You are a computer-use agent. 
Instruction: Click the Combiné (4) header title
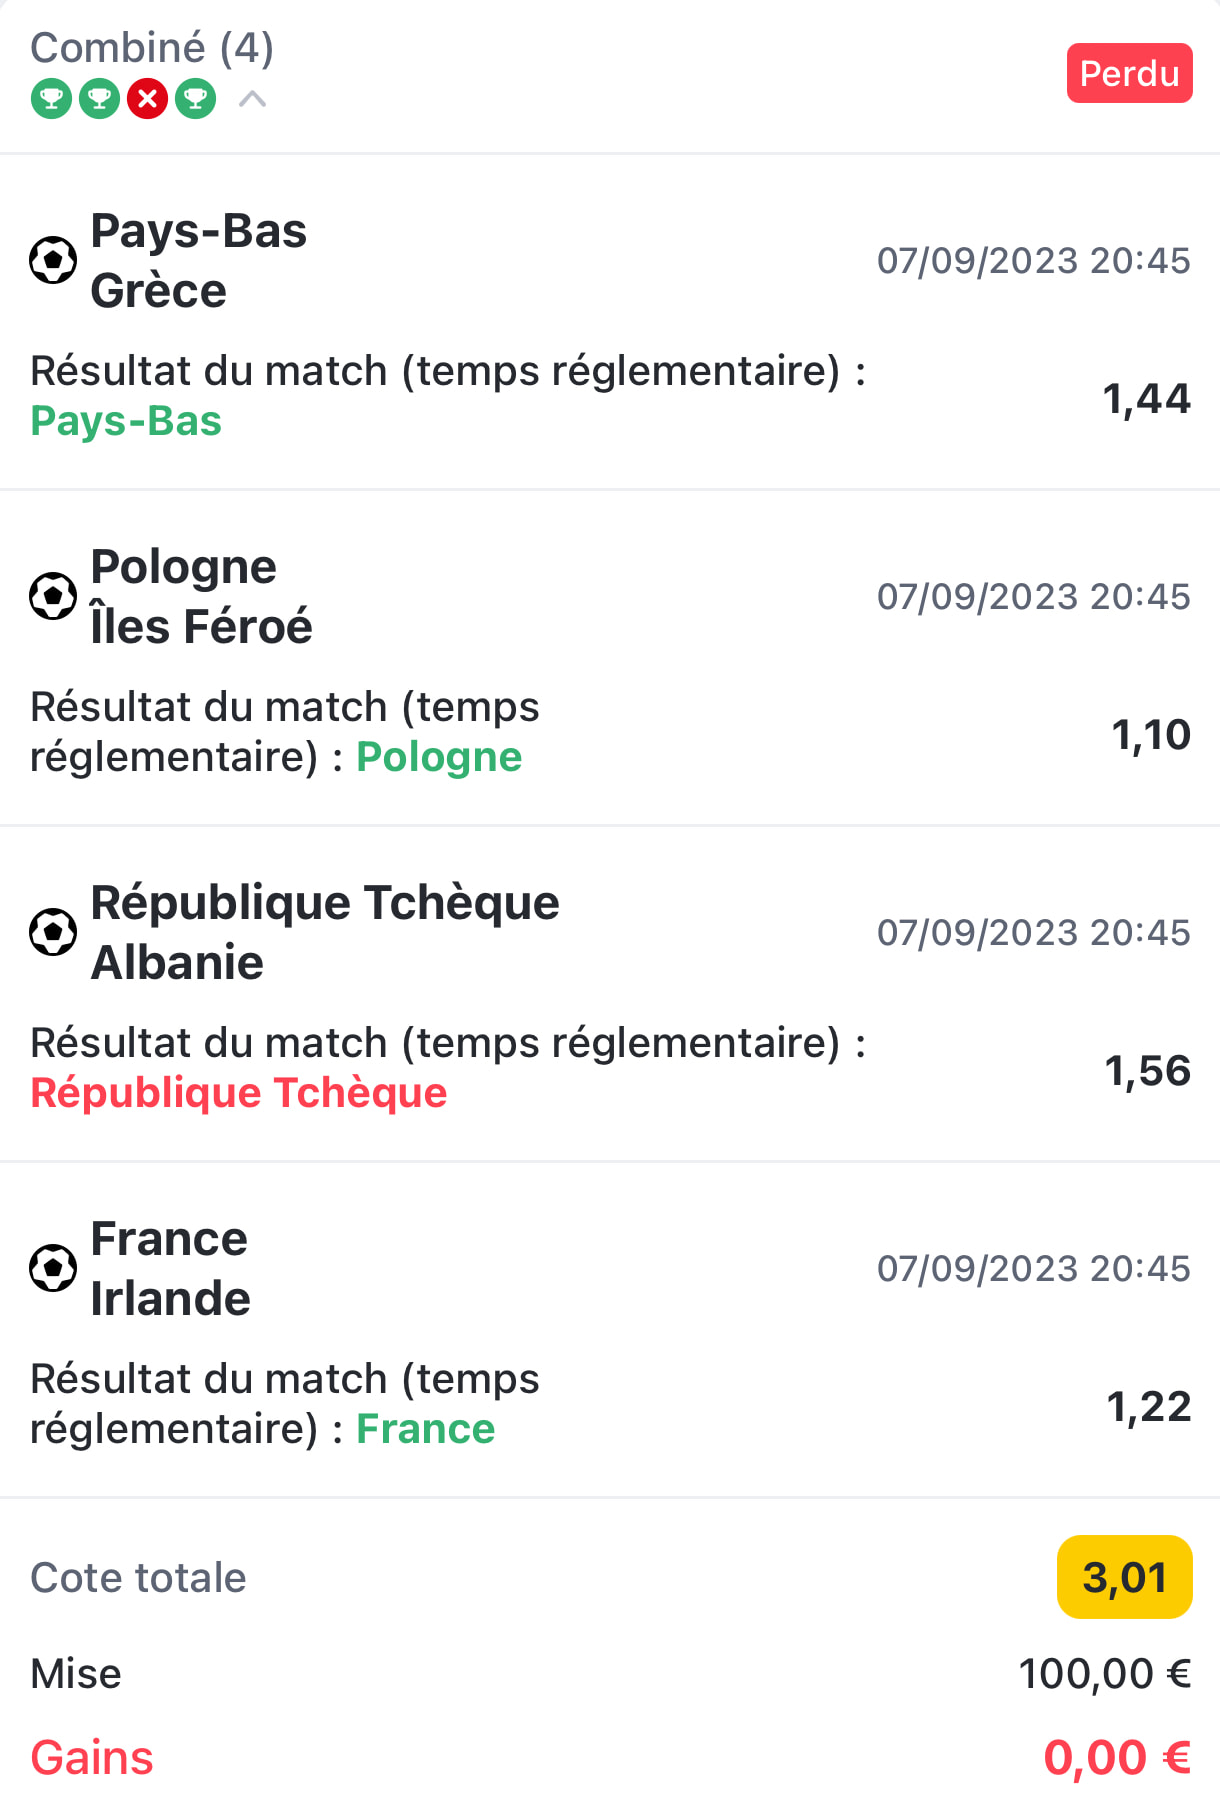[152, 47]
